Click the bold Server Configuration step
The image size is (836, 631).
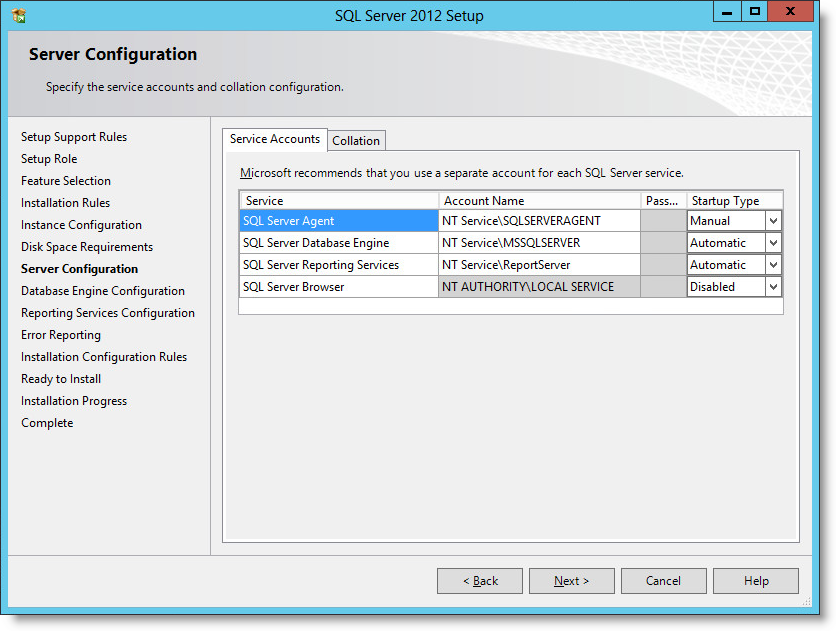tap(79, 269)
